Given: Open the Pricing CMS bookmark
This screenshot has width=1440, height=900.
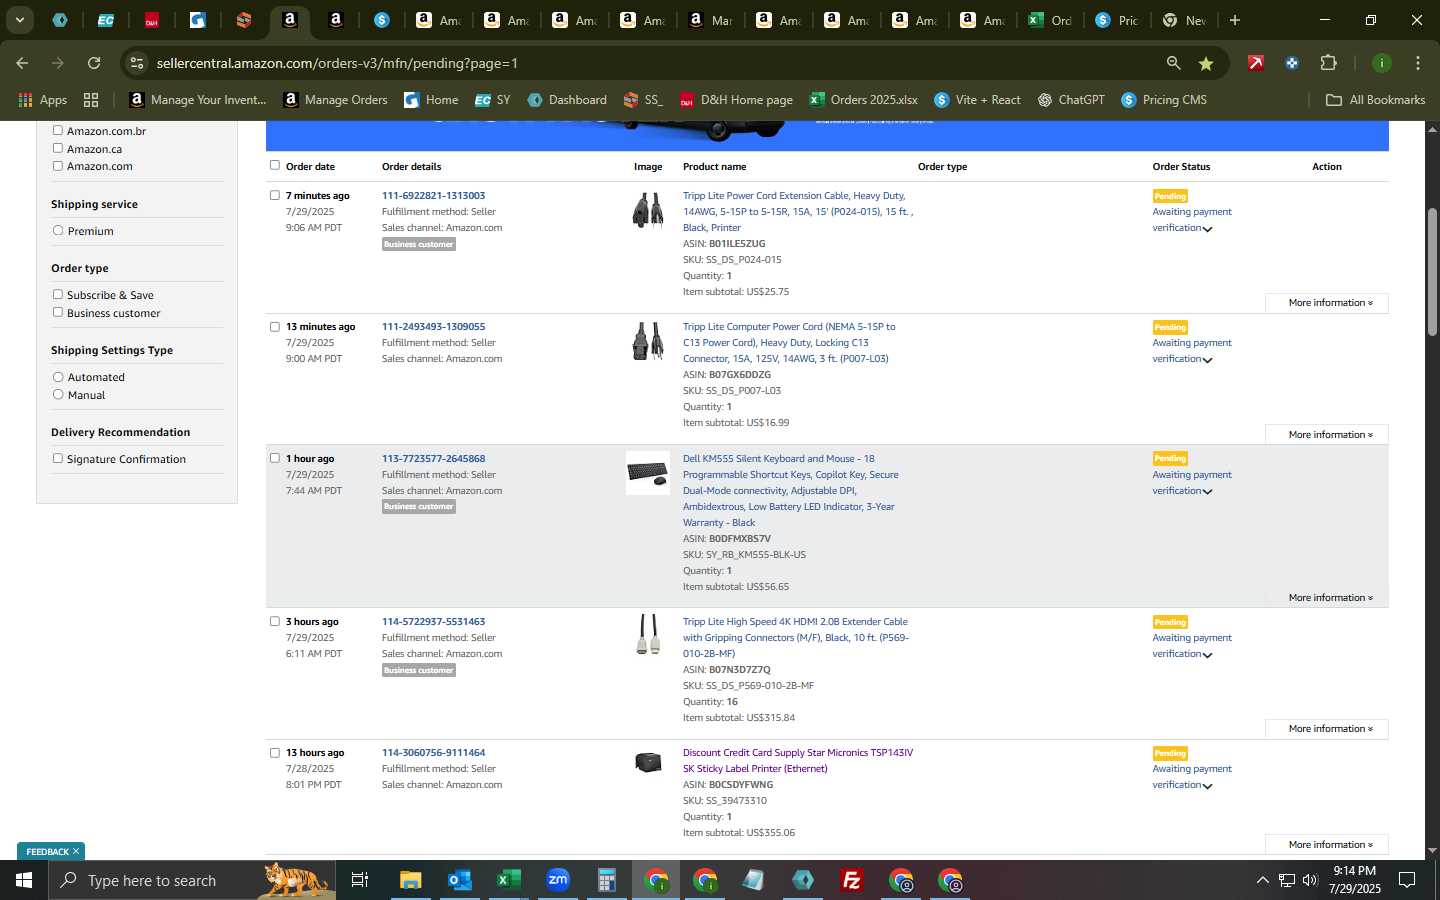Looking at the screenshot, I should tap(1164, 100).
